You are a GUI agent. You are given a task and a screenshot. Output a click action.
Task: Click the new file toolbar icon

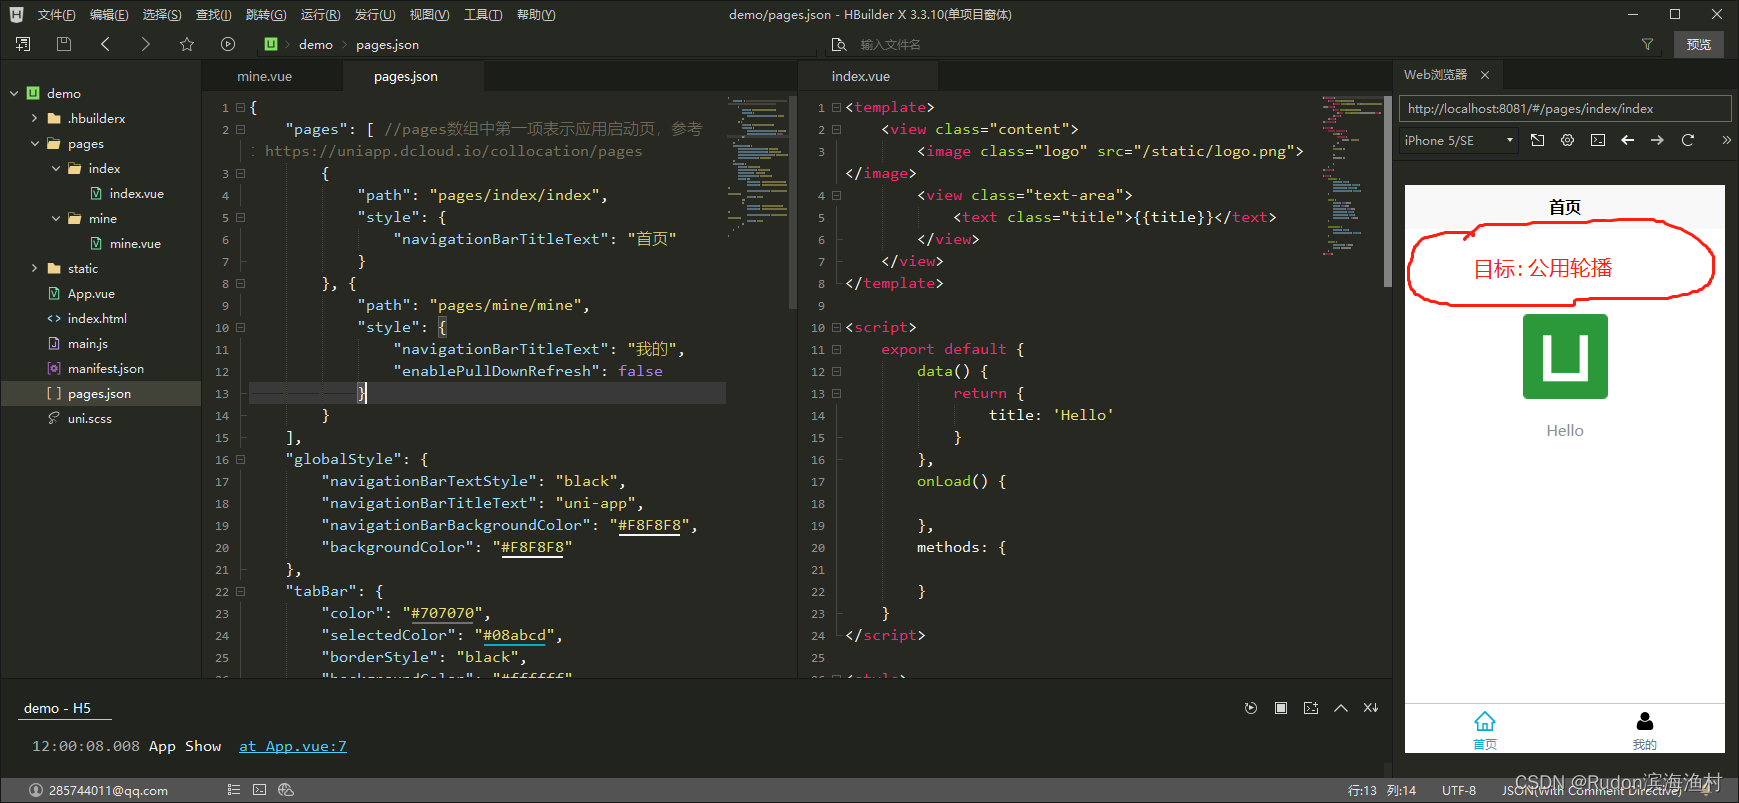coord(23,44)
